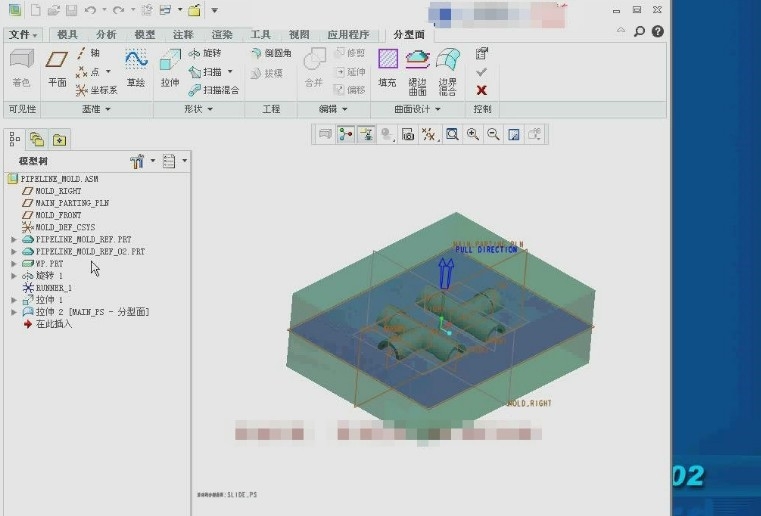The height and width of the screenshot is (516, 761).
Task: Switch to the favorites navigator tab
Action: click(59, 140)
